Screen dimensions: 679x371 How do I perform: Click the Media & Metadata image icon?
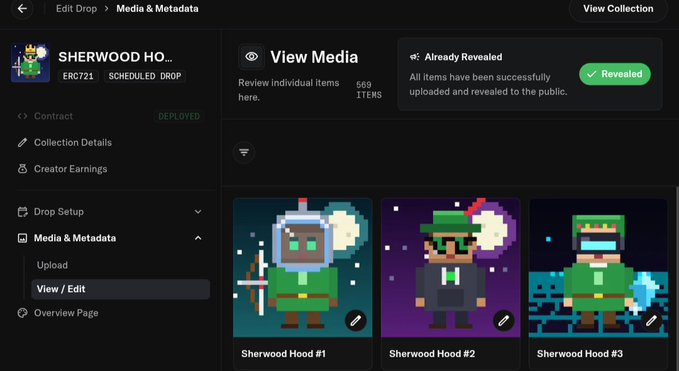point(23,238)
